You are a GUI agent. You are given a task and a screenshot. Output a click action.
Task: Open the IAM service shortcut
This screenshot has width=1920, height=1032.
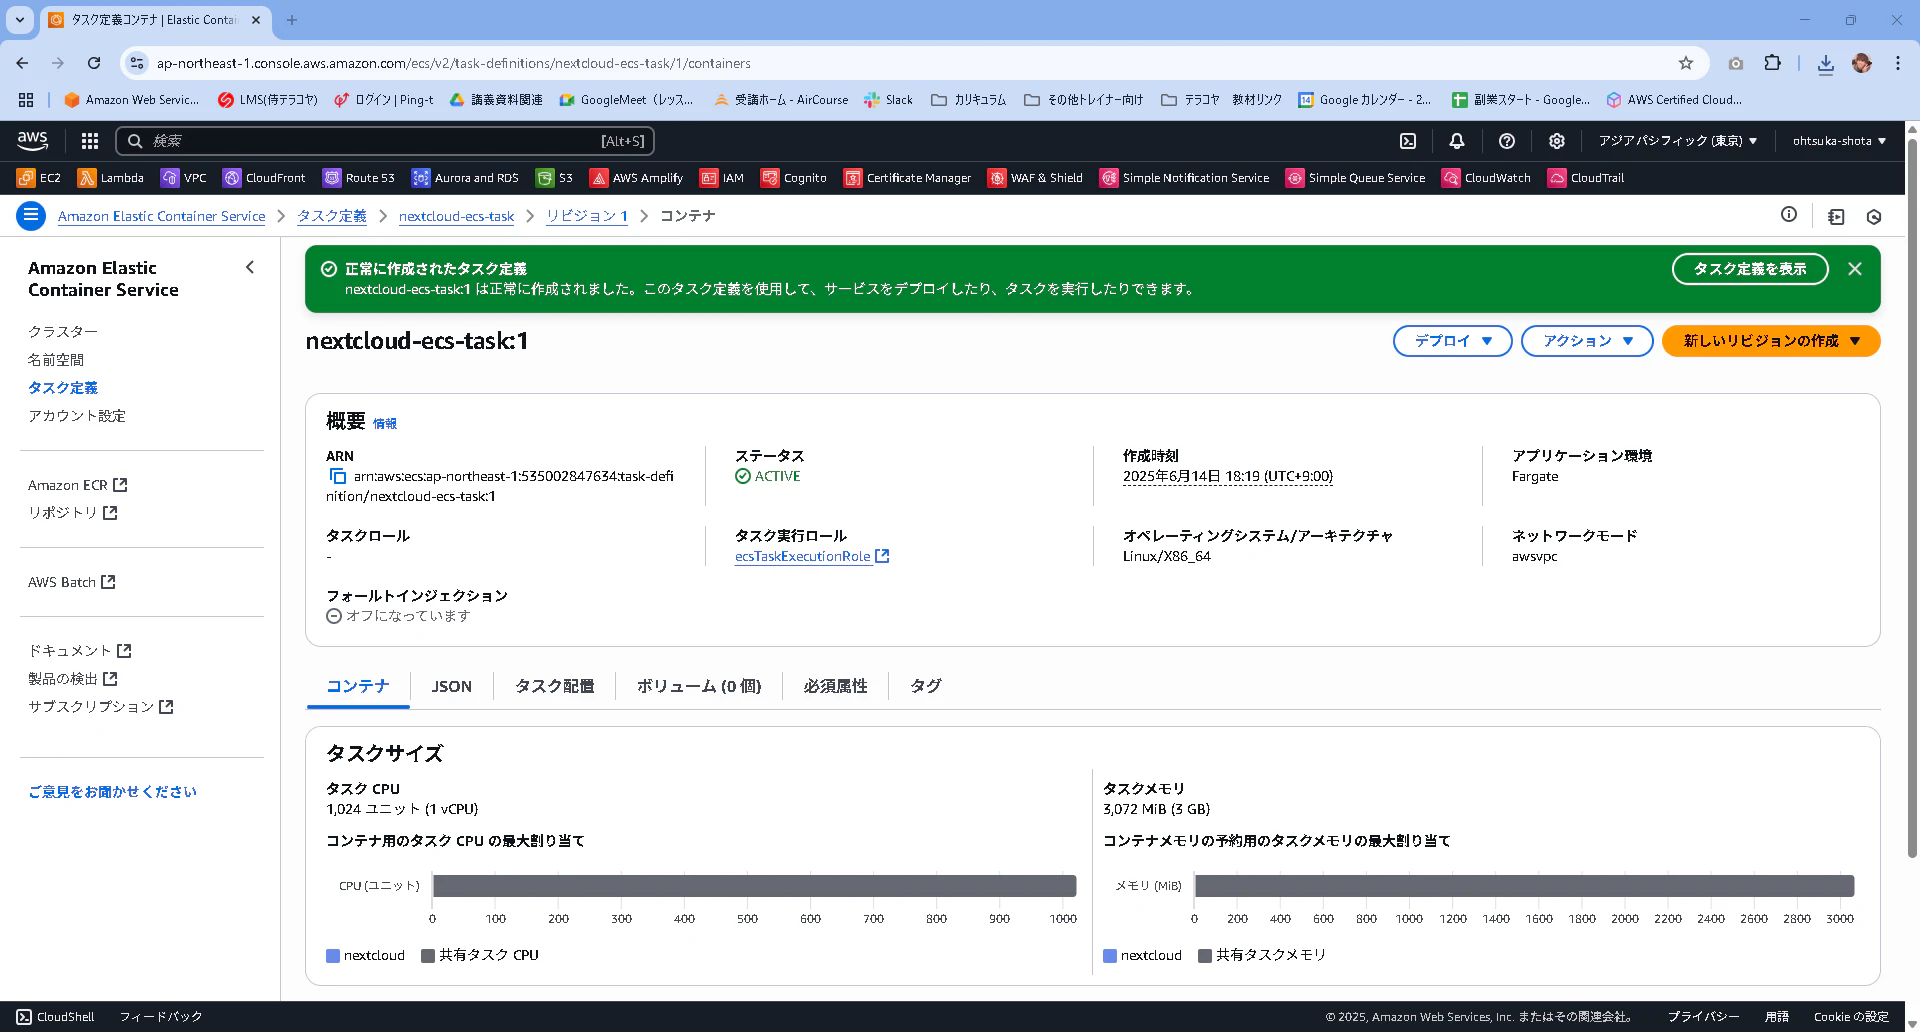[x=722, y=178]
